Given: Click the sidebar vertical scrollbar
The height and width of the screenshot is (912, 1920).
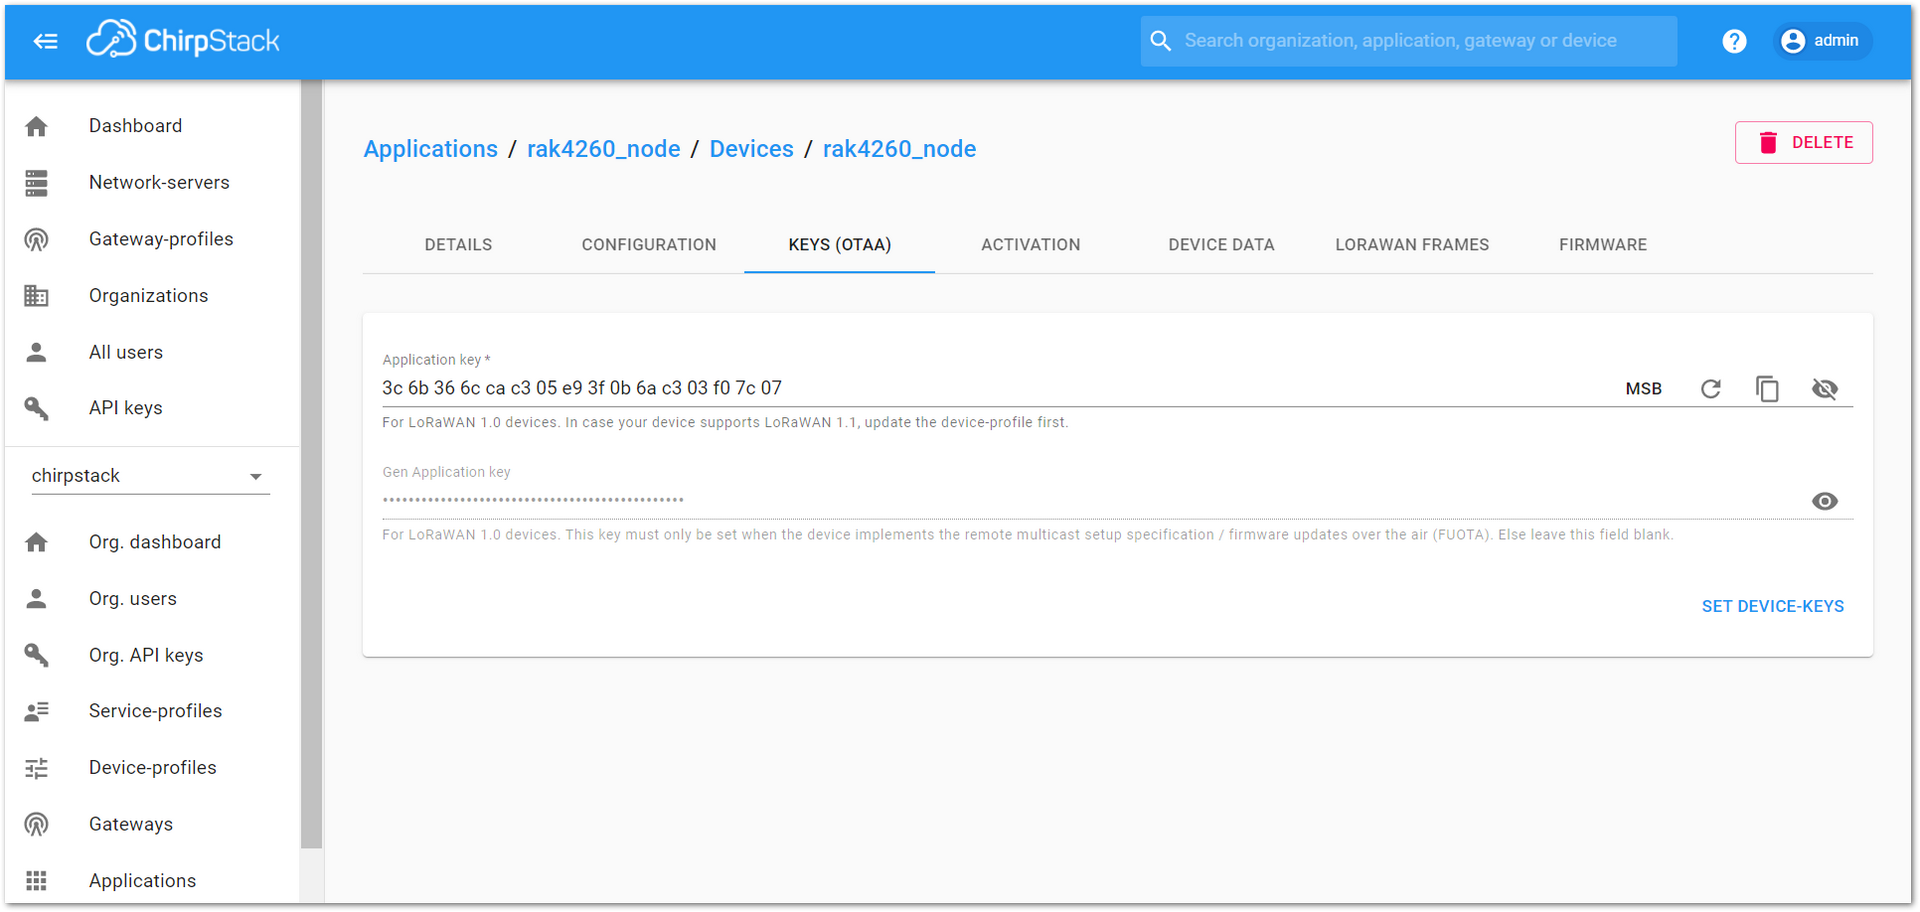Looking at the screenshot, I should (x=311, y=464).
